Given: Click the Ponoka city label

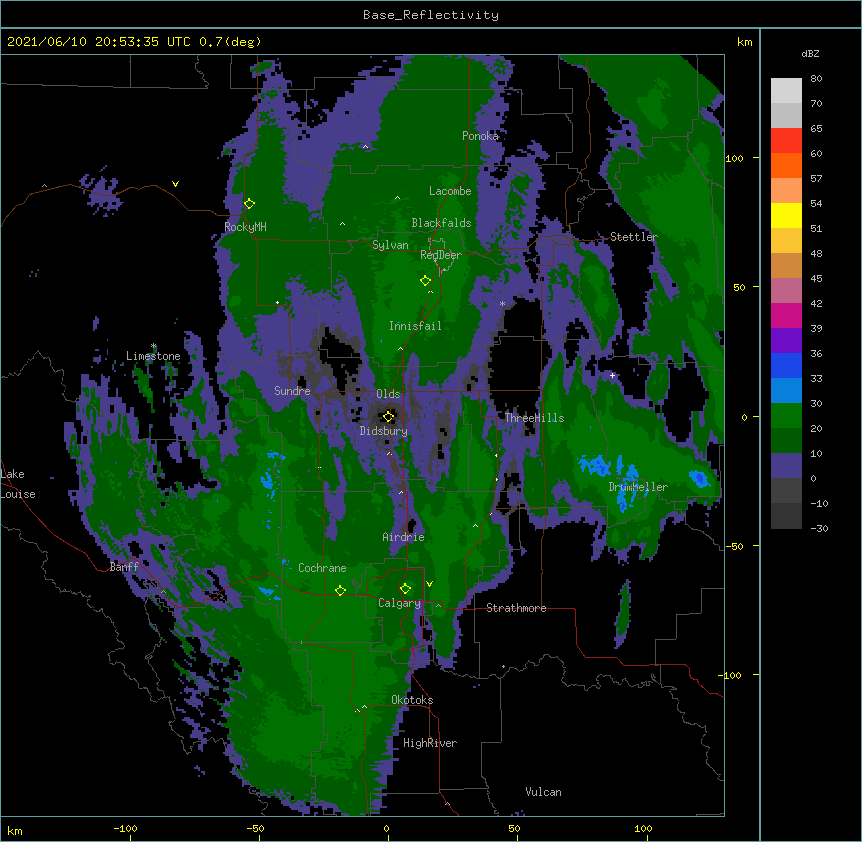Looking at the screenshot, I should pyautogui.click(x=480, y=136).
